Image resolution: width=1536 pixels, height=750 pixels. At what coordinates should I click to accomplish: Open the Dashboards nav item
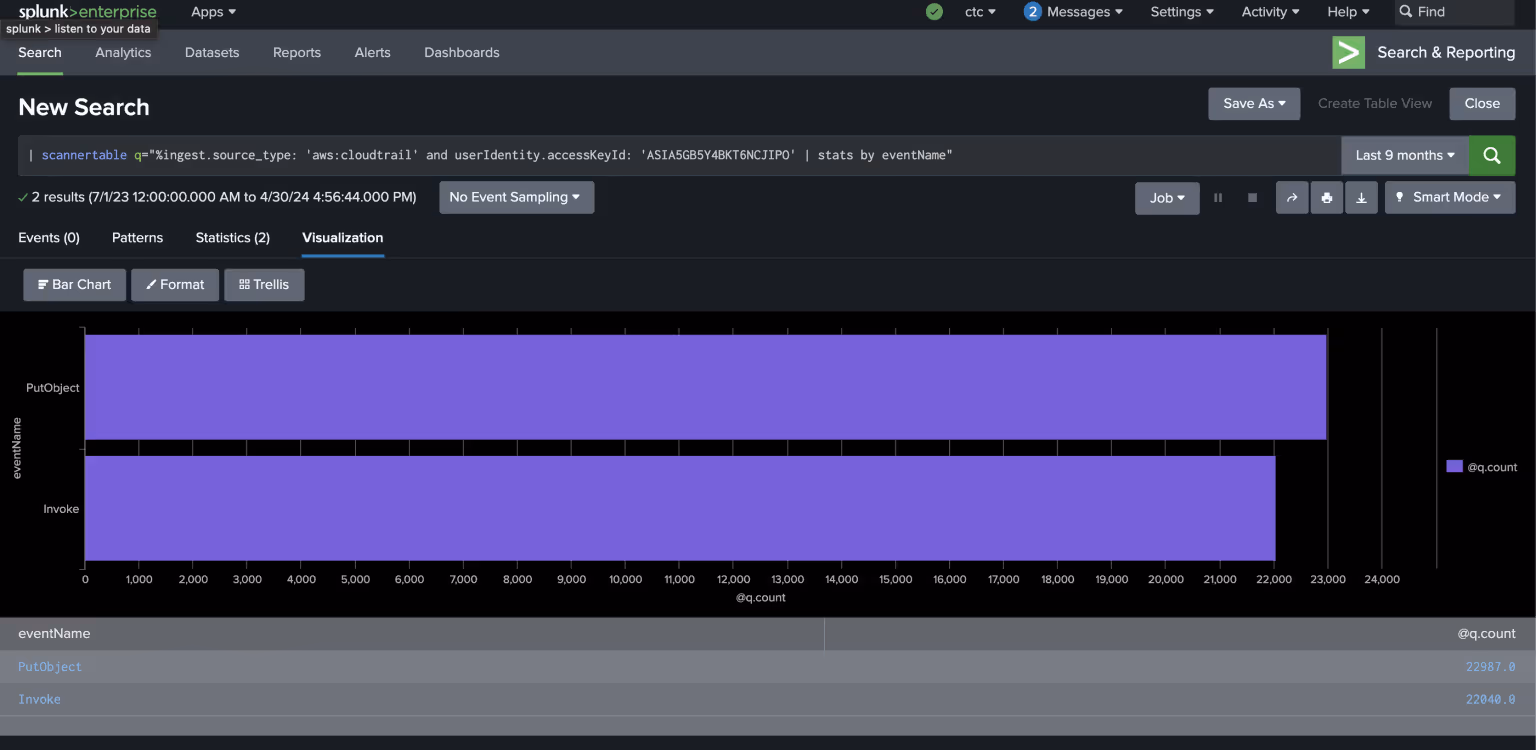coord(462,52)
